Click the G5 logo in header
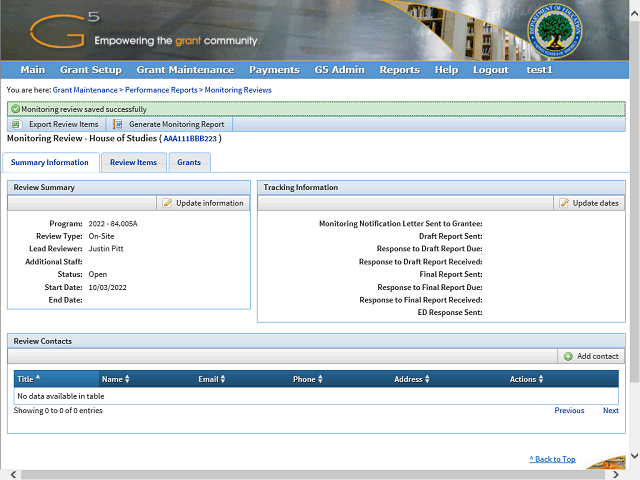Viewport: 640px width, 480px height. 60,30
